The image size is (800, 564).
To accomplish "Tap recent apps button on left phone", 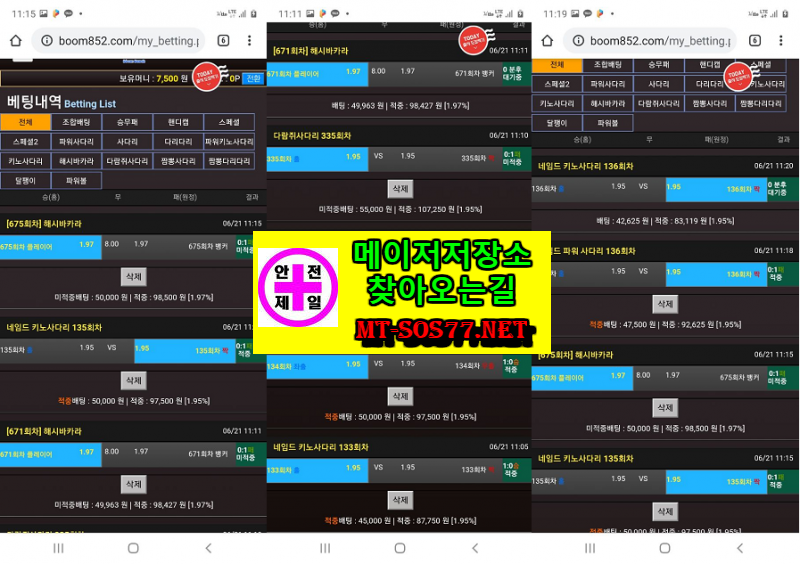I will tap(58, 548).
